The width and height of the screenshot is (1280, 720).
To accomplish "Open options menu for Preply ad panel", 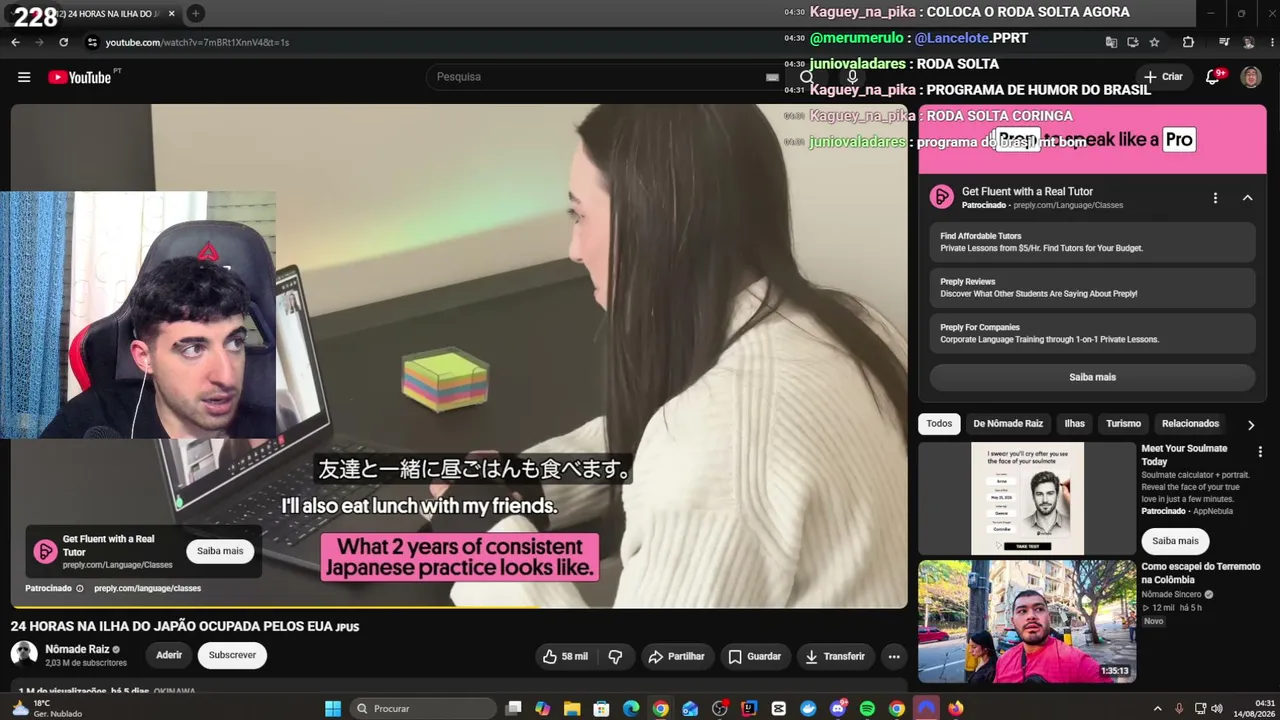I will [1215, 198].
